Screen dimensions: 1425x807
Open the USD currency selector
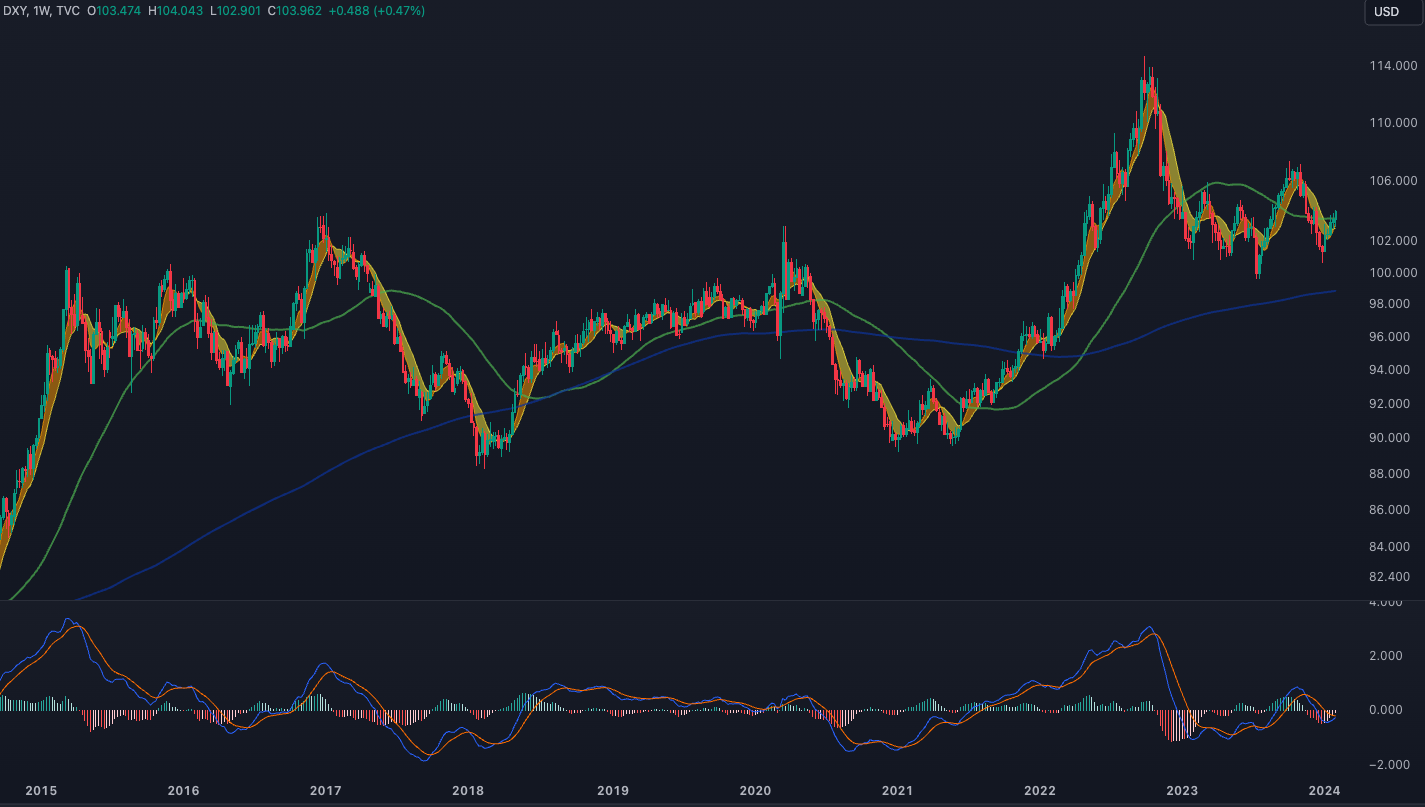pos(1386,12)
